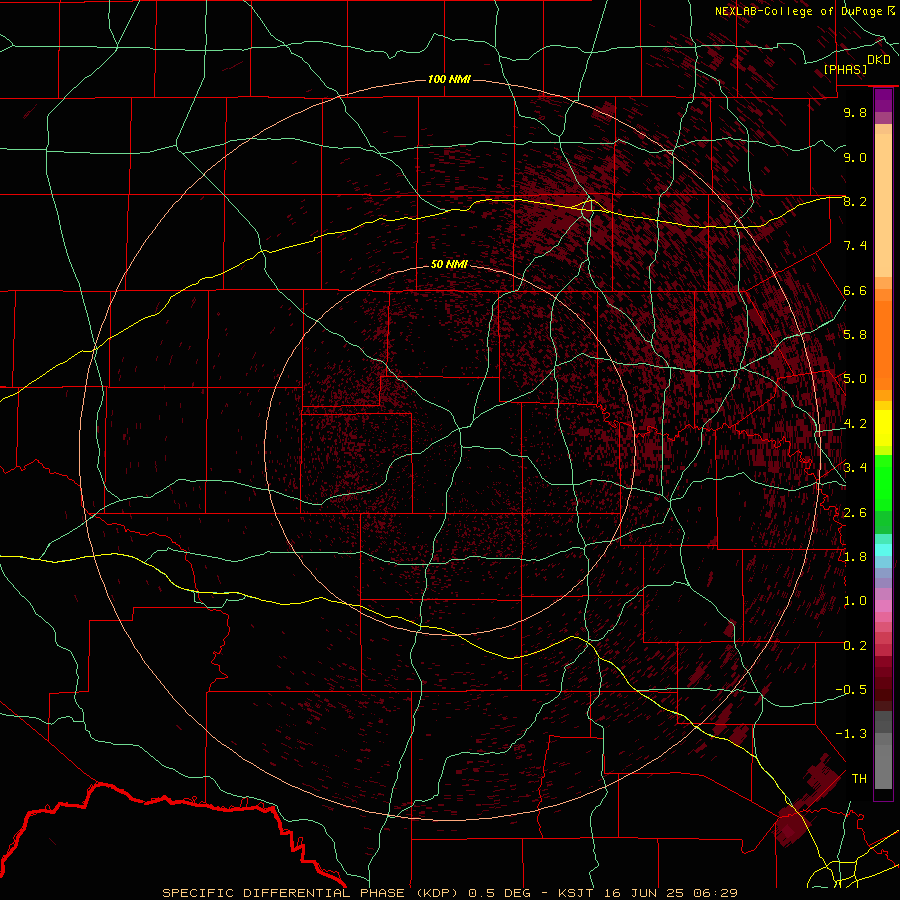The width and height of the screenshot is (900, 900).
Task: Click the gray swatch at bottom of color bar
Action: [883, 766]
